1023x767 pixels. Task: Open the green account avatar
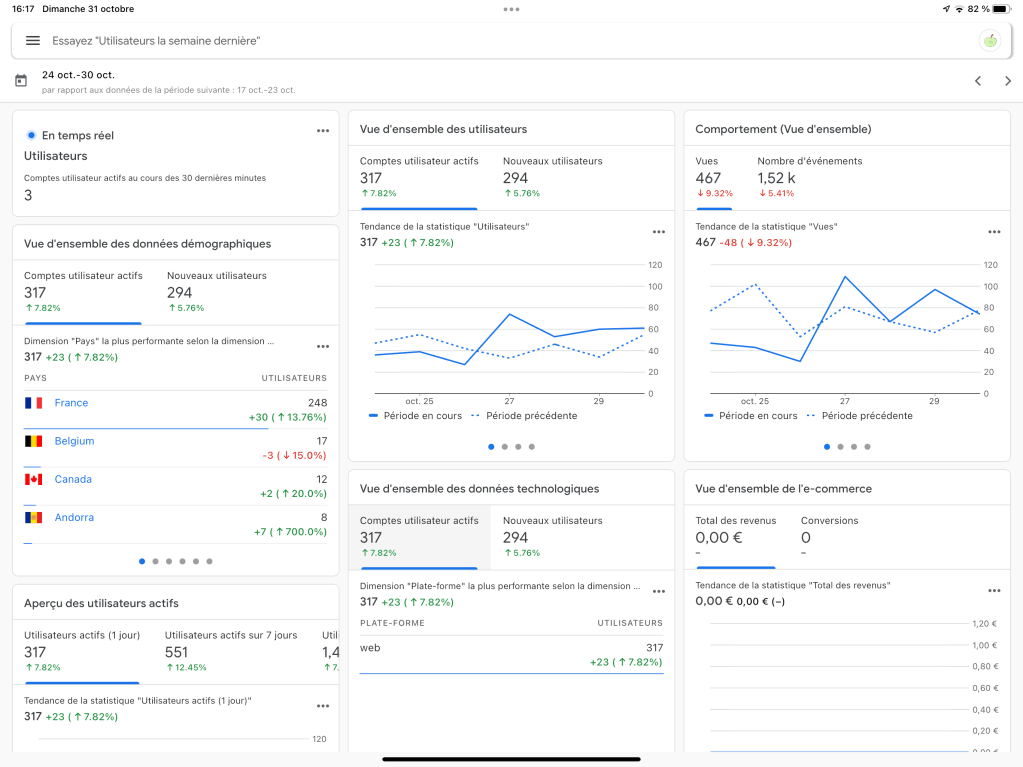pos(990,41)
